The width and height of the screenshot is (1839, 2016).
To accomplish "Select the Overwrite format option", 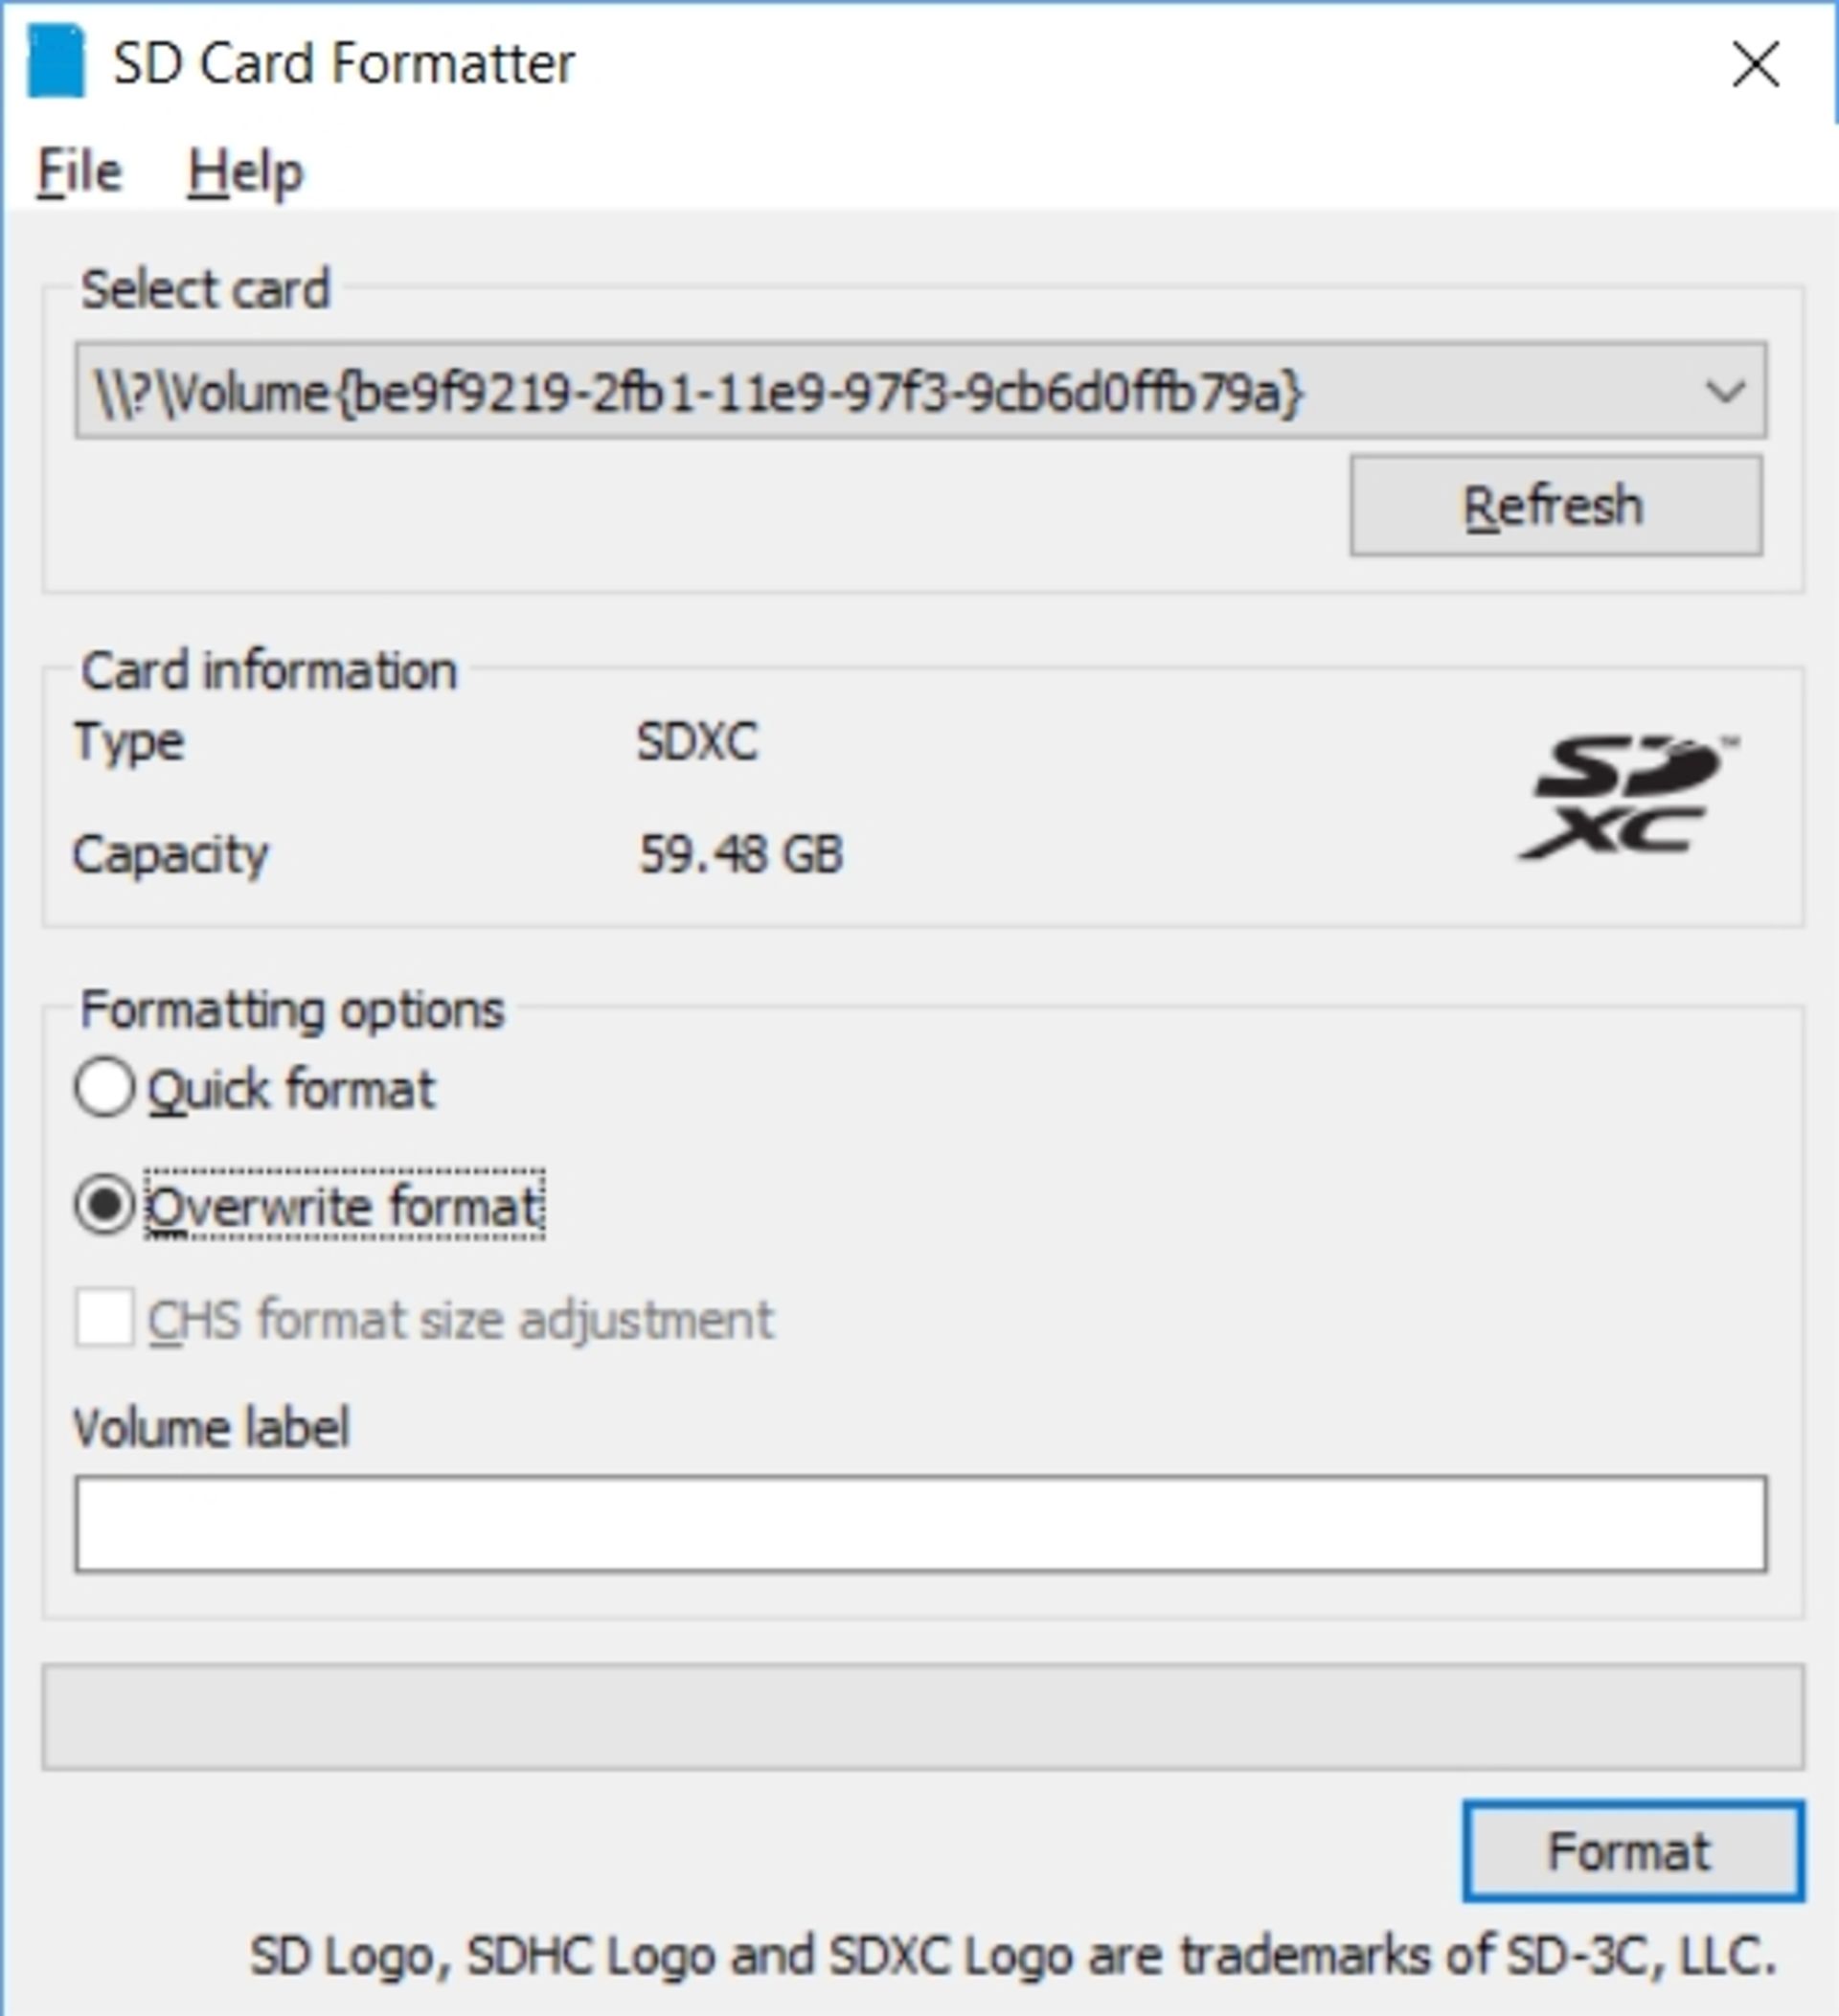I will 309,1205.
